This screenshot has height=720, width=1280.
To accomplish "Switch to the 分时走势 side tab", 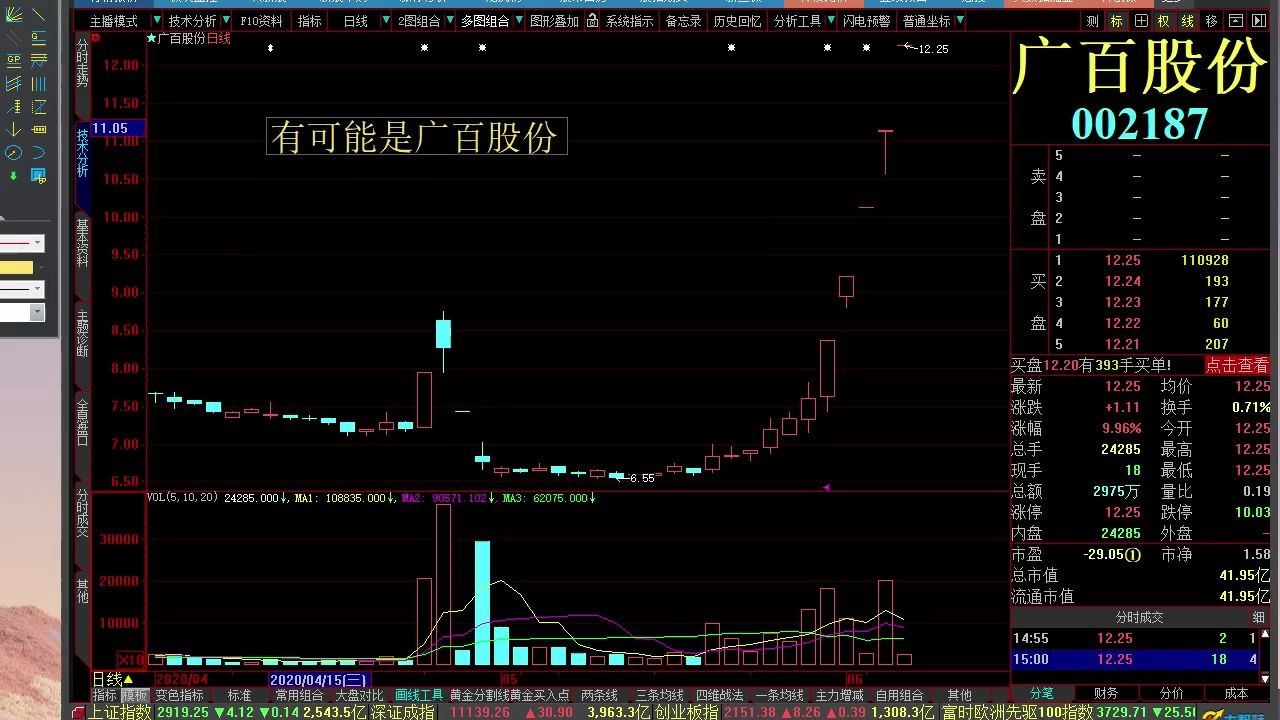I will (x=82, y=64).
